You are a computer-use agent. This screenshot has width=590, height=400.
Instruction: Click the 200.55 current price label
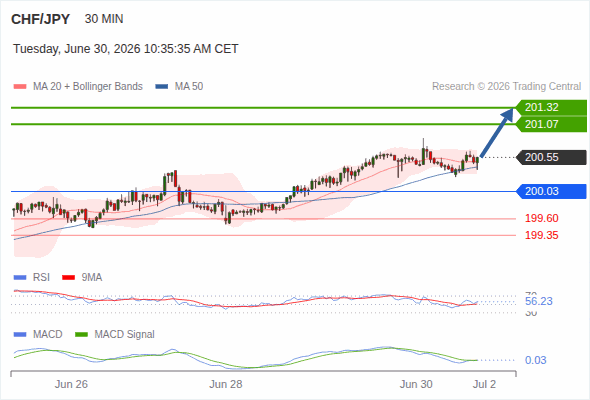[x=551, y=157]
